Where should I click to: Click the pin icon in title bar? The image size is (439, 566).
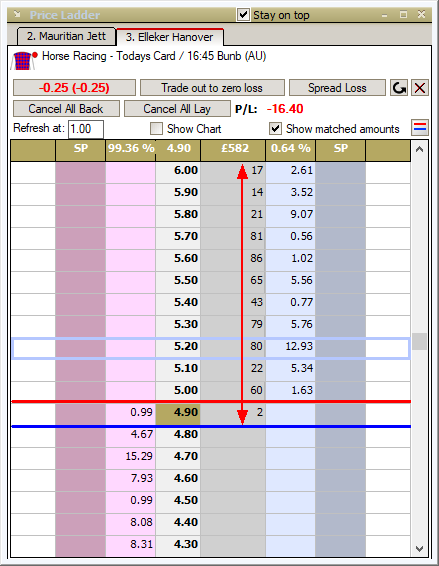click(17, 14)
